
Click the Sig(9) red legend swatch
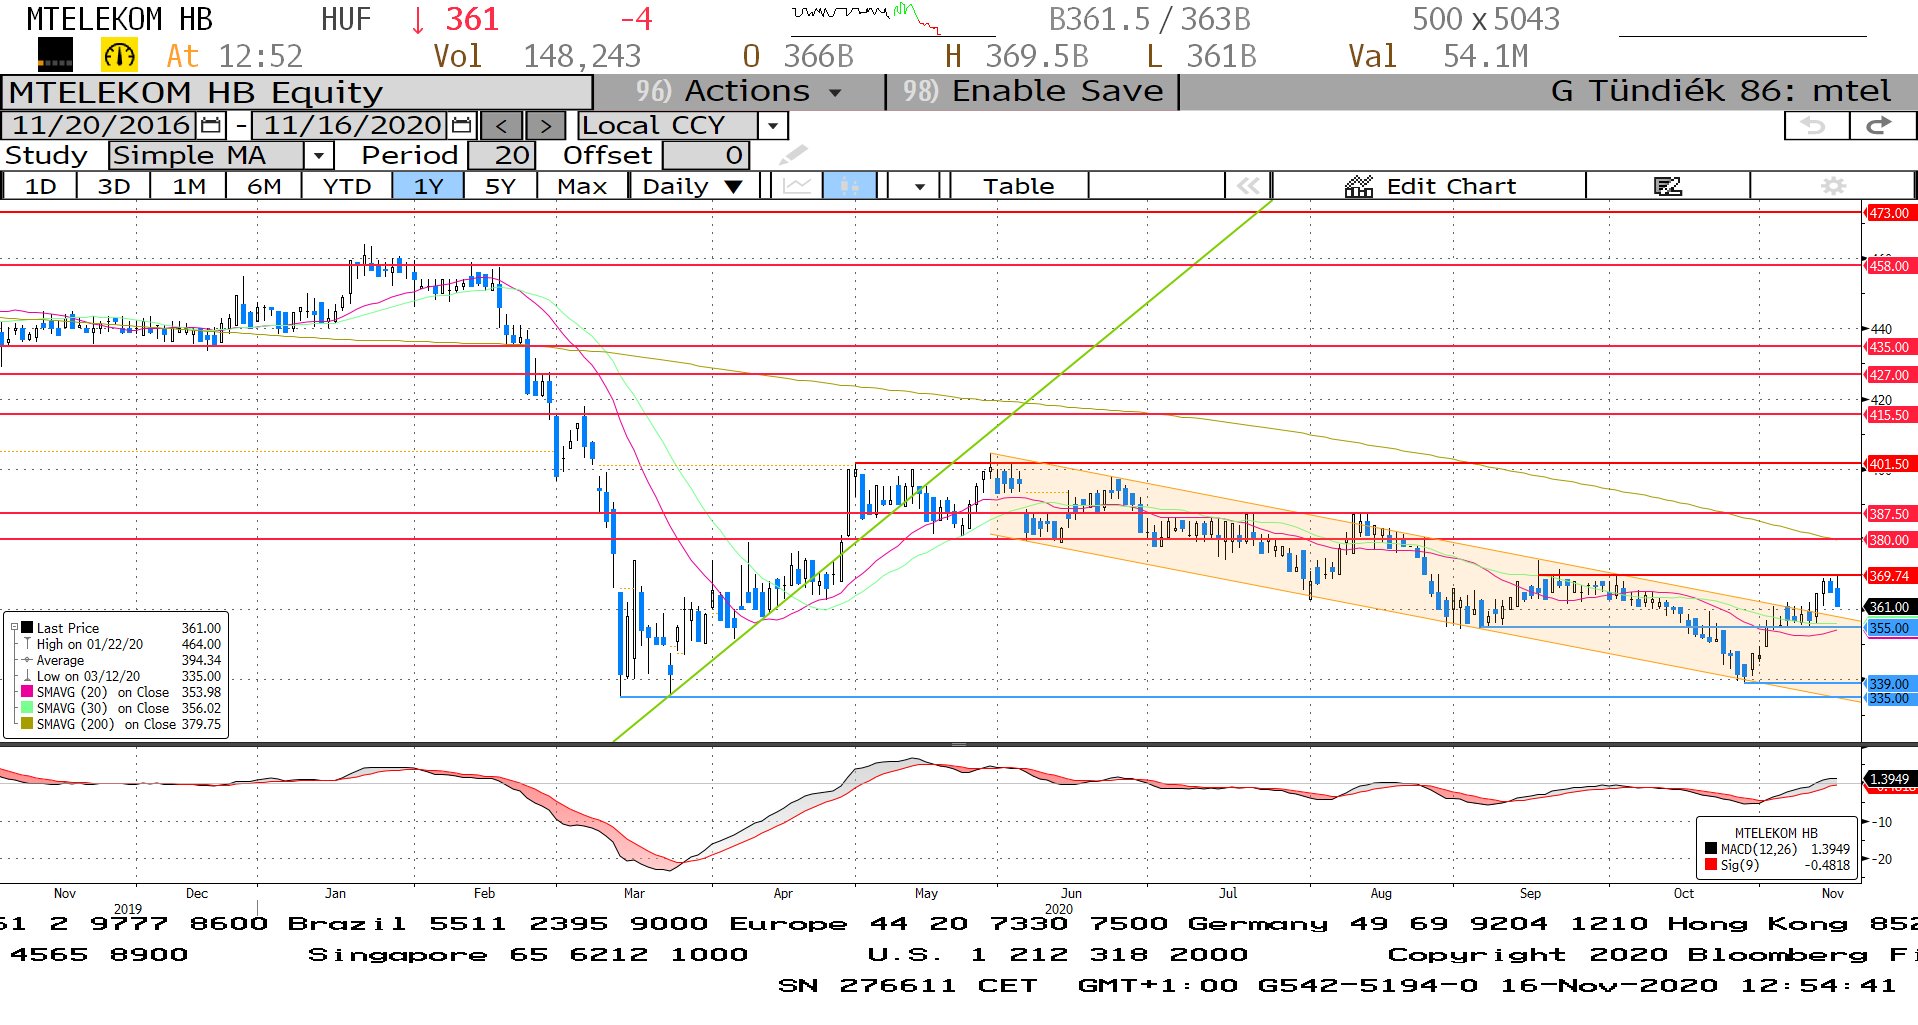click(x=1711, y=865)
